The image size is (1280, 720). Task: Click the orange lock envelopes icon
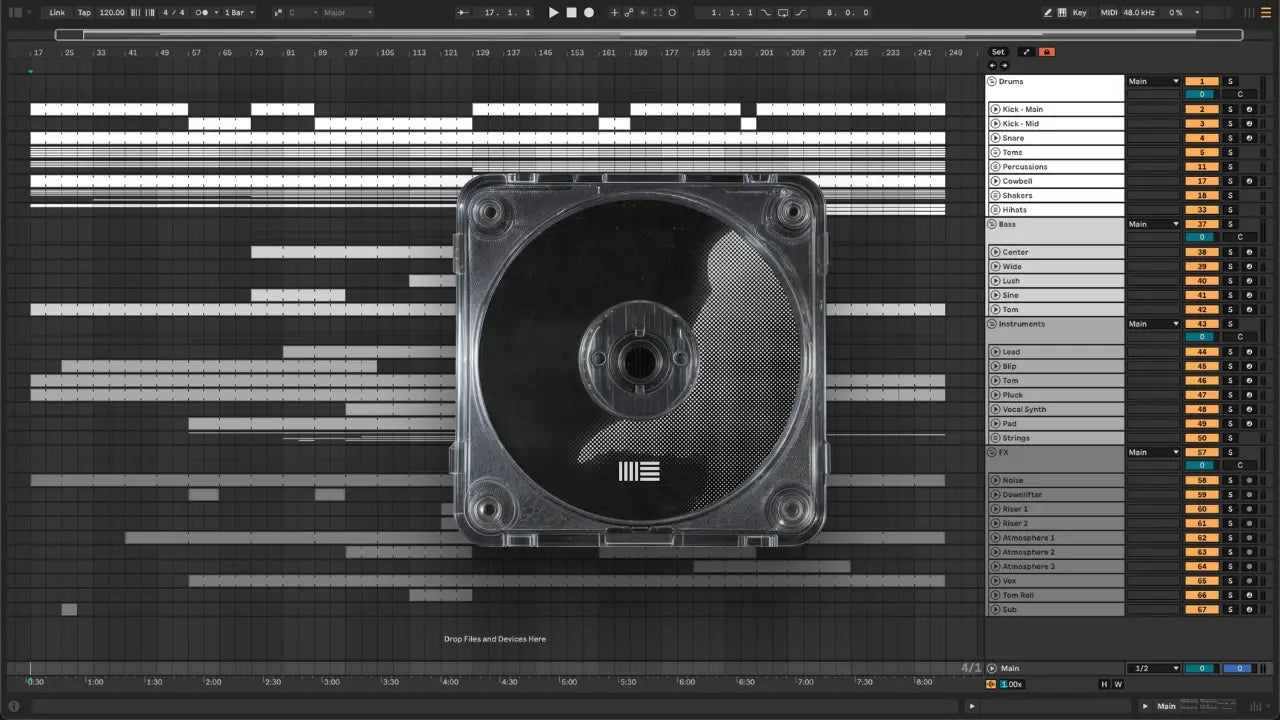click(x=1046, y=52)
